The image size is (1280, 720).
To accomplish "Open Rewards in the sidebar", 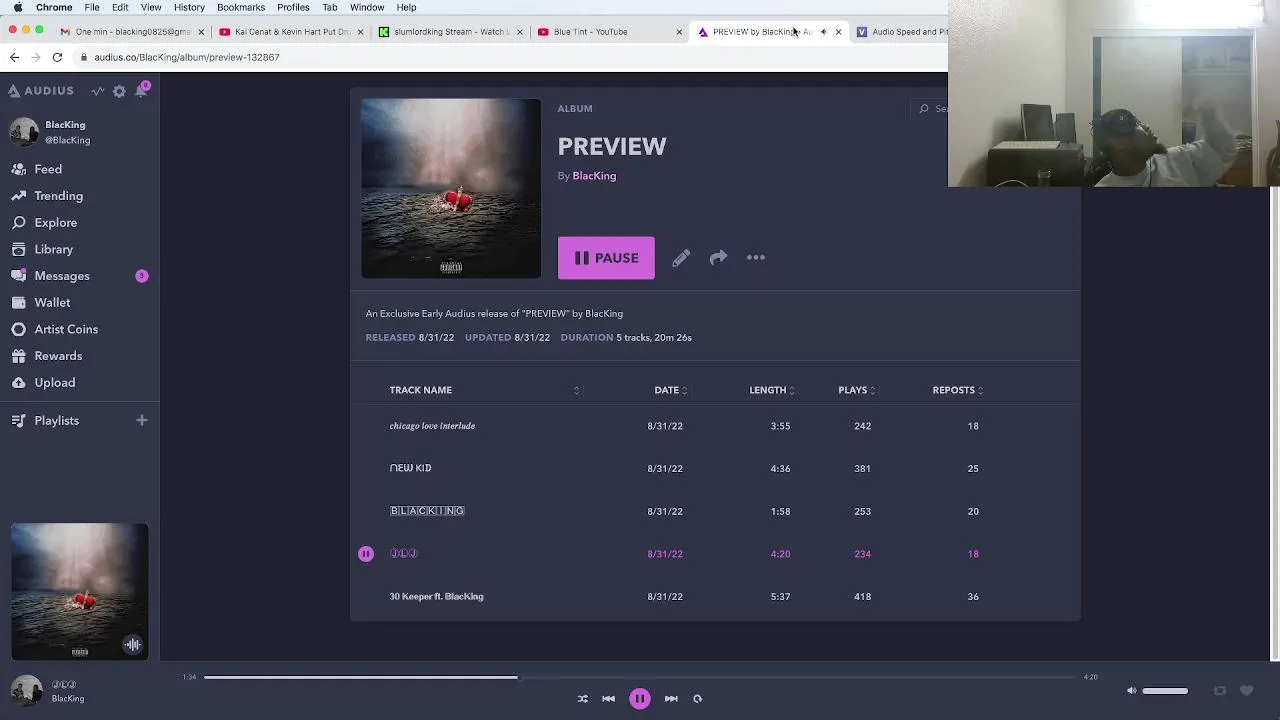I will click(58, 356).
